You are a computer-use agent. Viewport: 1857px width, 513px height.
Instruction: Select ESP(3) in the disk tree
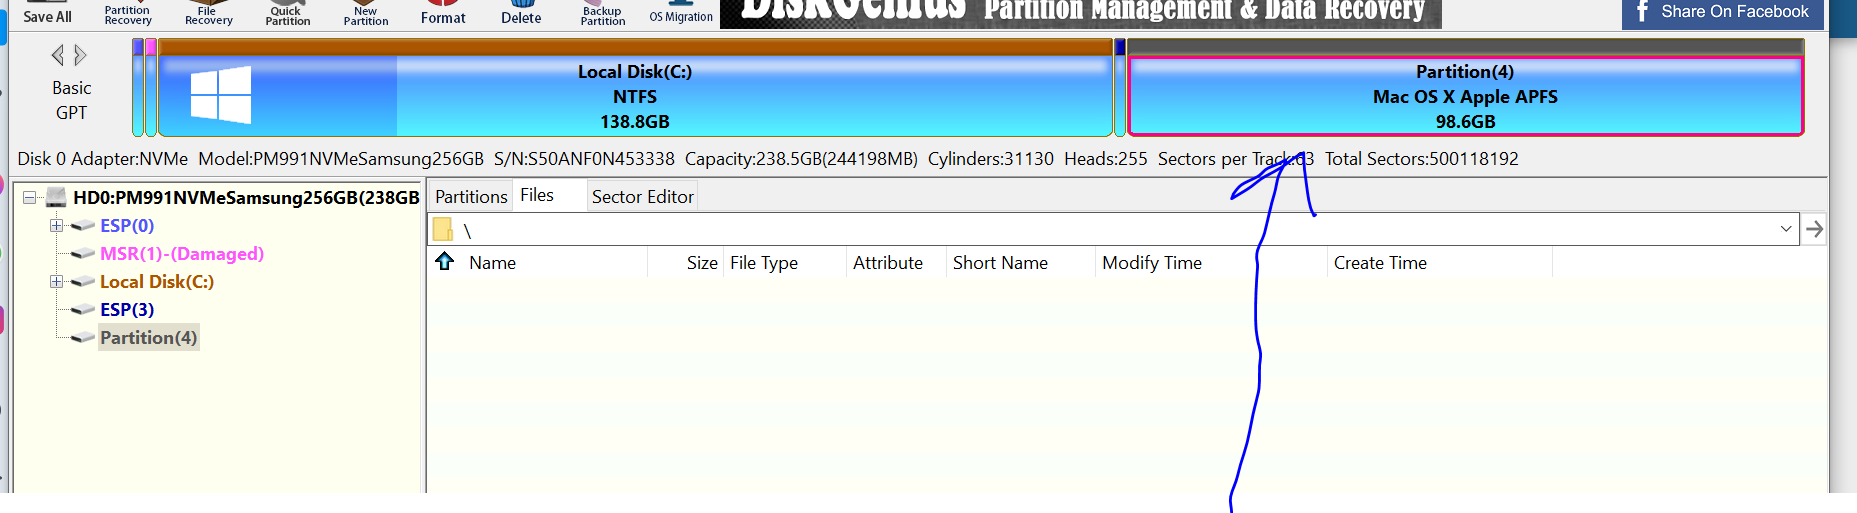click(x=127, y=309)
